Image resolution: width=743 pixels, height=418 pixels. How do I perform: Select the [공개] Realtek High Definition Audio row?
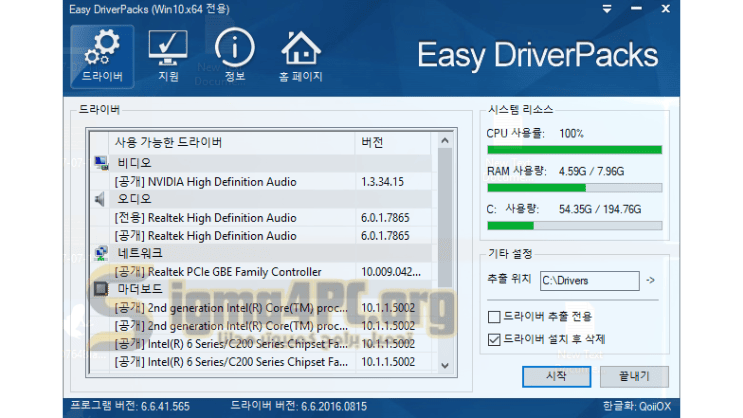(261, 236)
